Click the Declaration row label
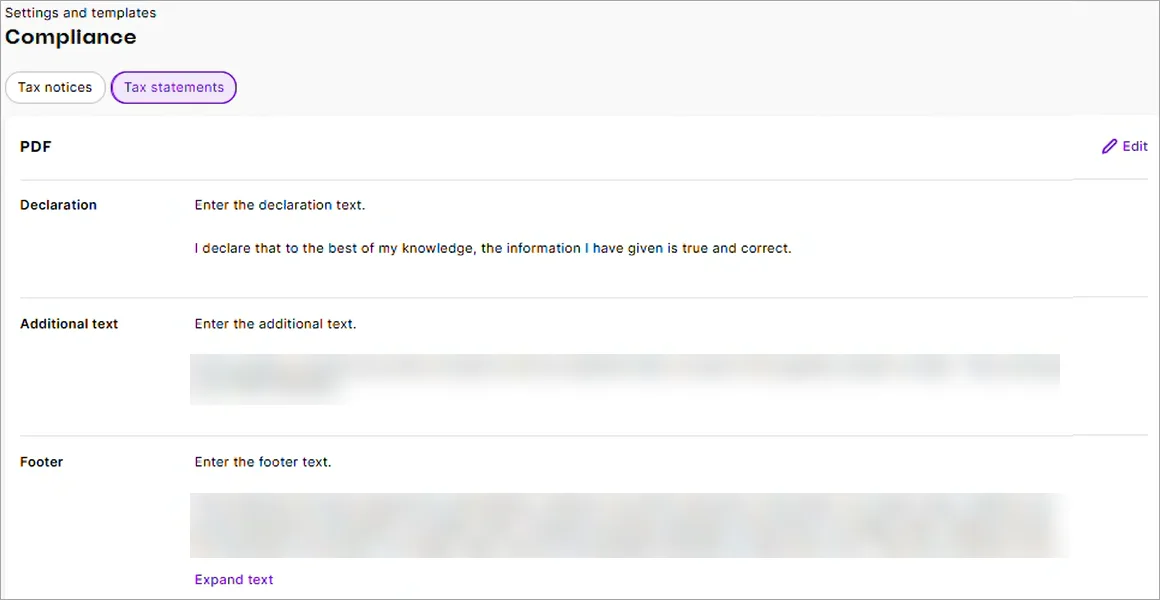Viewport: 1160px width, 600px height. point(58,204)
